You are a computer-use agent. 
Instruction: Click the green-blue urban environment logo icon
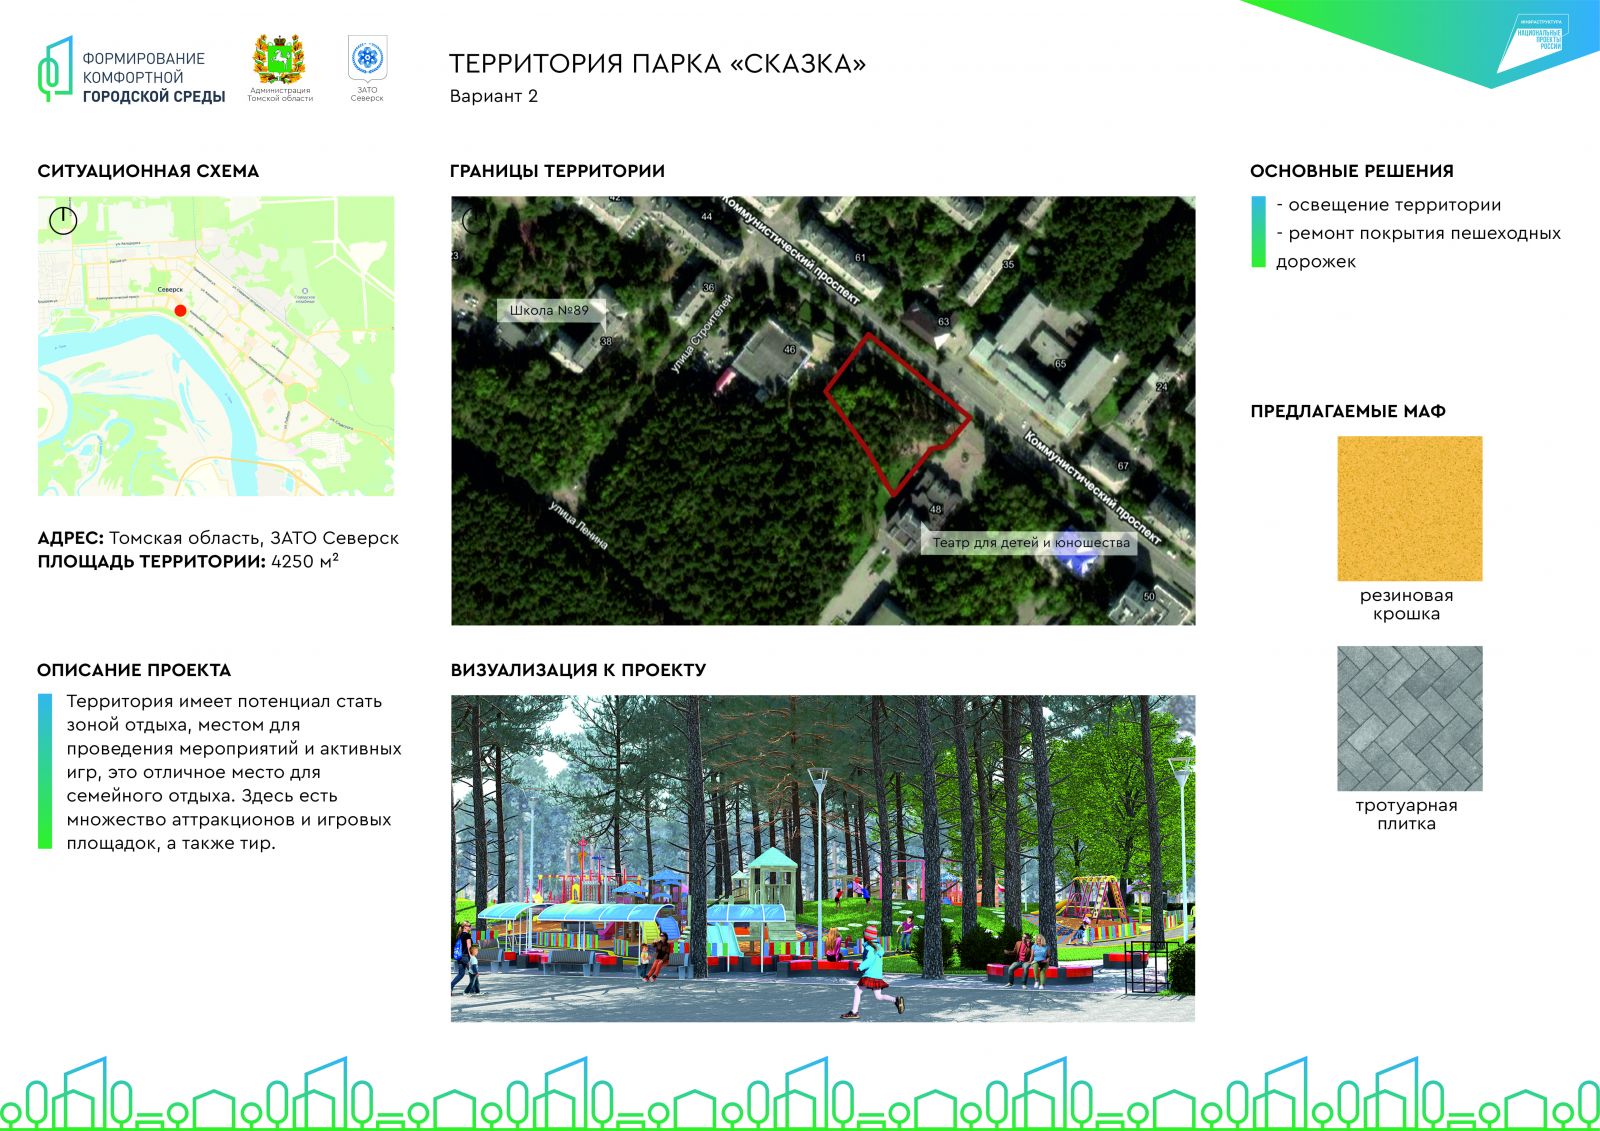[x=56, y=69]
